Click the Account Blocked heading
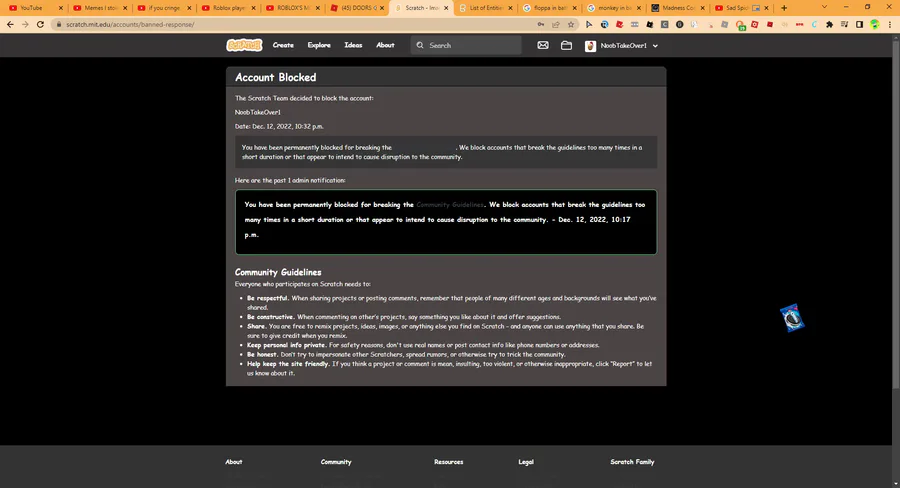Viewport: 900px width, 488px height. coord(276,78)
